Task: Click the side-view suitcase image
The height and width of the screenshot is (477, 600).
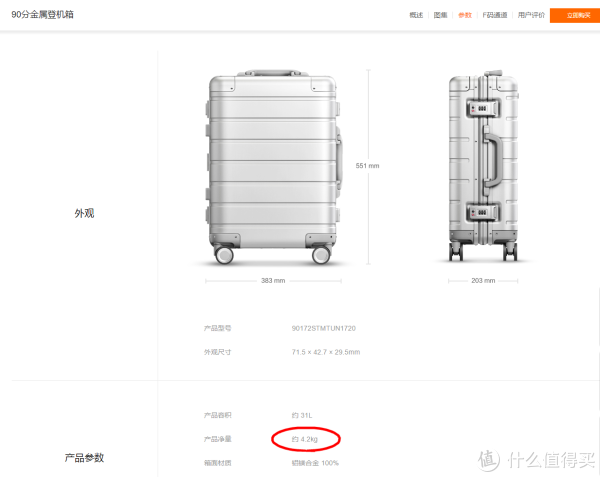Action: (x=484, y=166)
